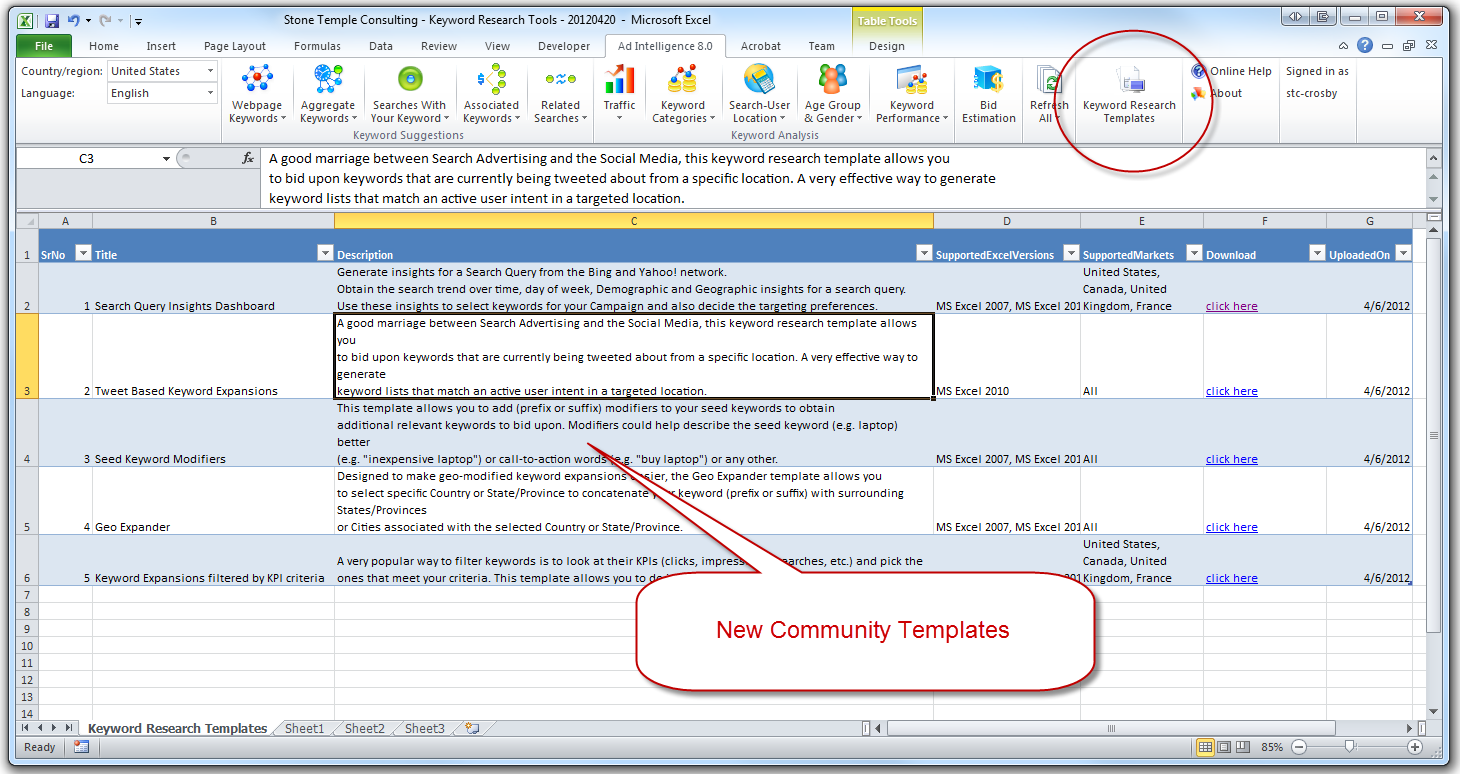Save the workbook from Quick Access toolbar
The height and width of the screenshot is (774, 1460).
click(x=52, y=19)
